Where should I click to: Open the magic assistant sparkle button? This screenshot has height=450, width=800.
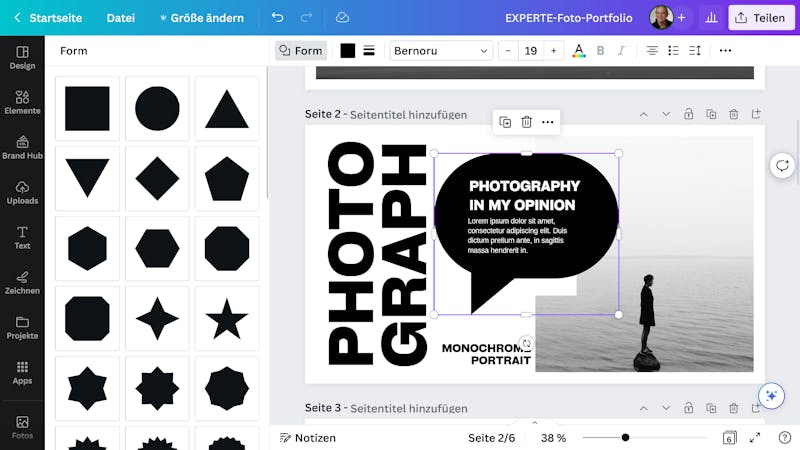771,396
